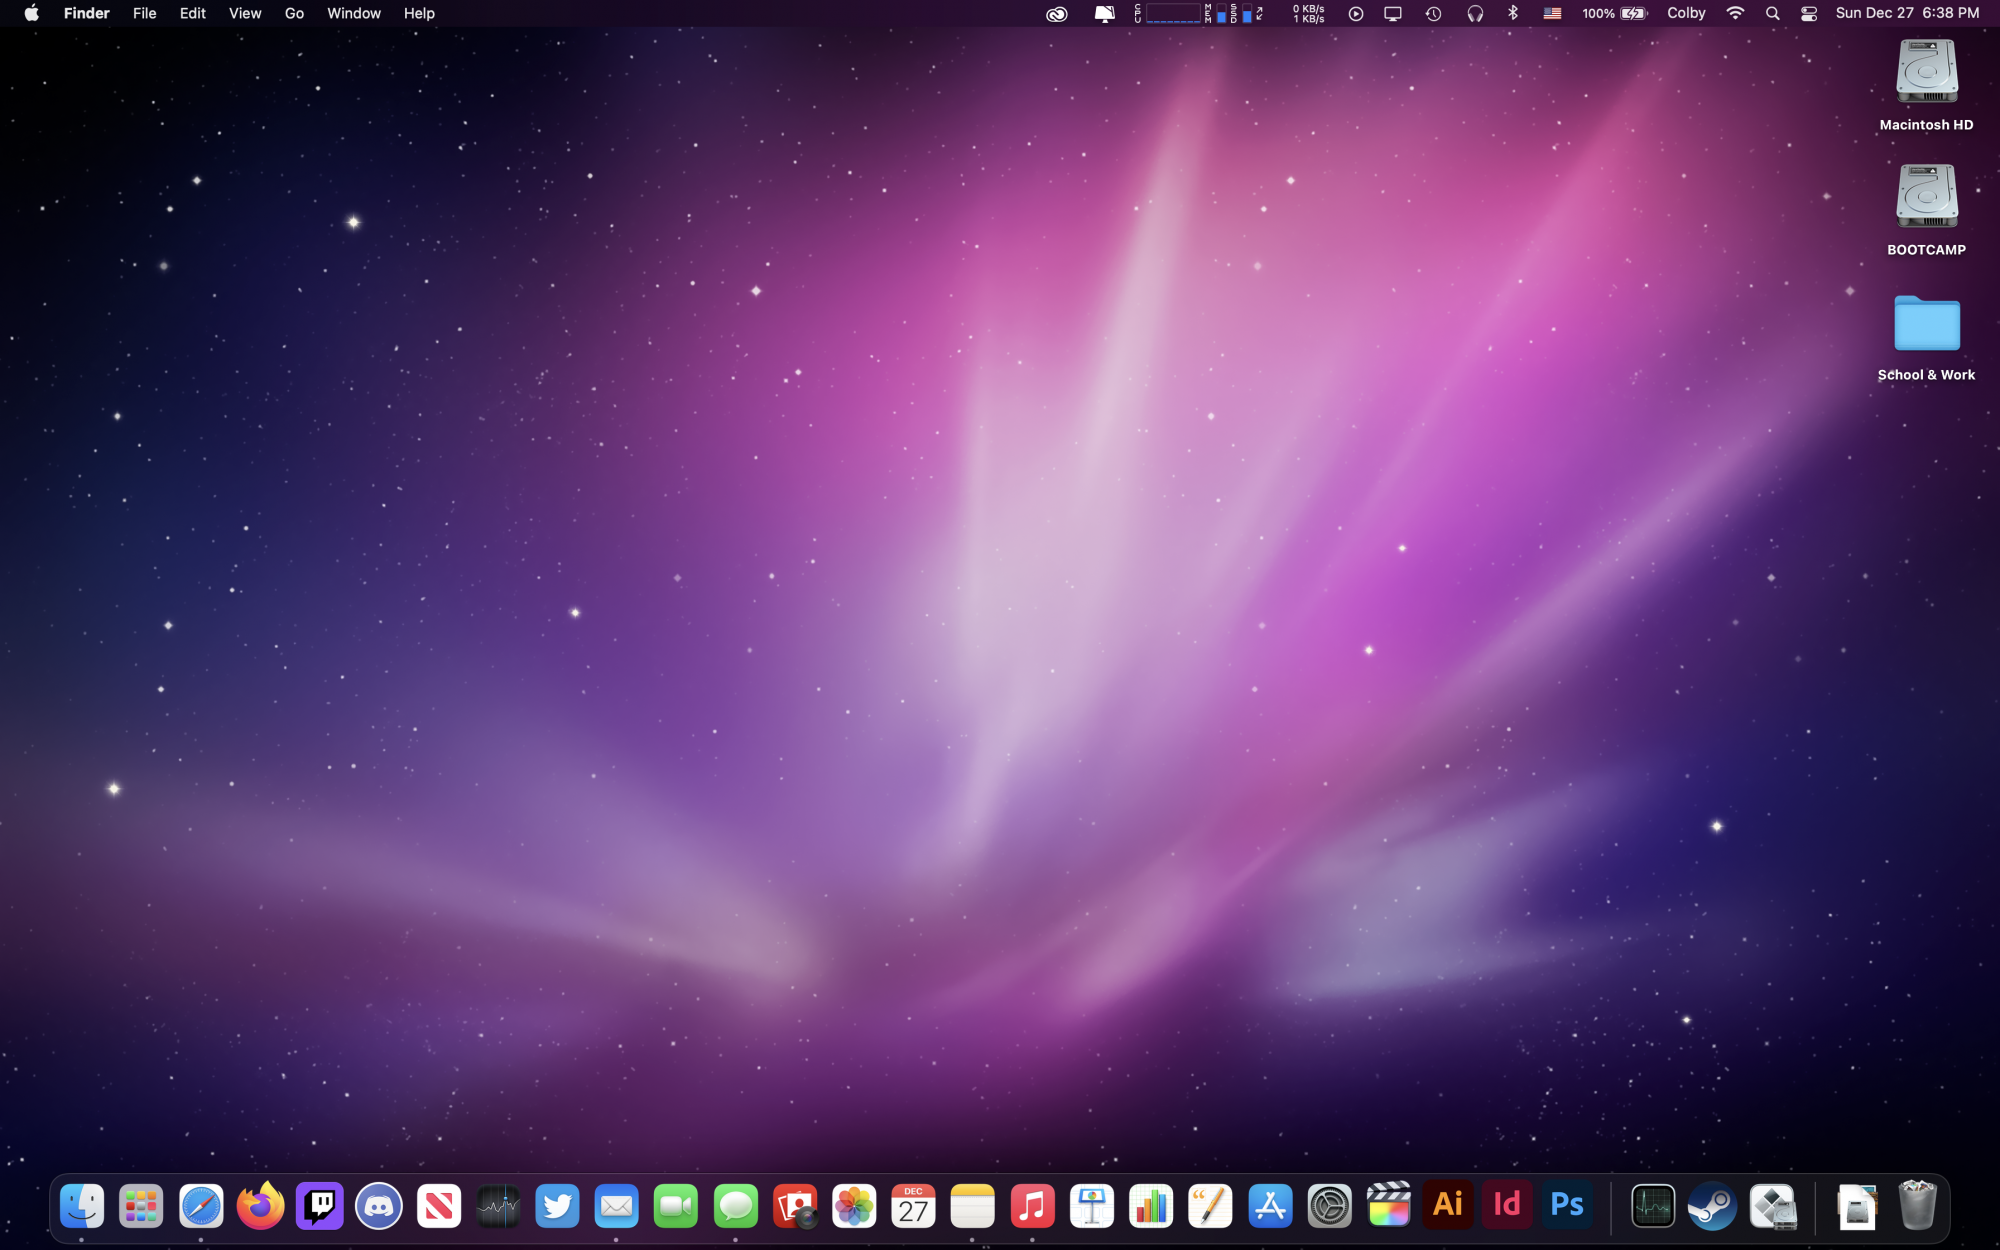The image size is (2000, 1250).
Task: Toggle Wi-Fi menu in menu bar
Action: pos(1735,13)
